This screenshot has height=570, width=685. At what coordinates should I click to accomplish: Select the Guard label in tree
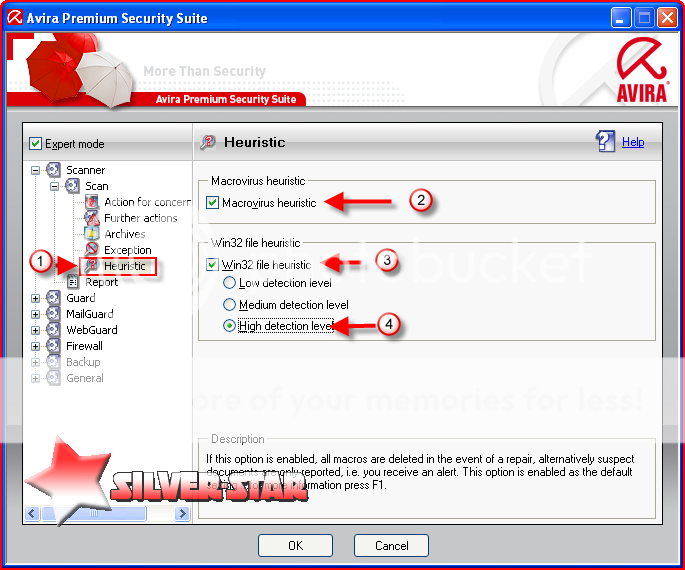tap(80, 298)
